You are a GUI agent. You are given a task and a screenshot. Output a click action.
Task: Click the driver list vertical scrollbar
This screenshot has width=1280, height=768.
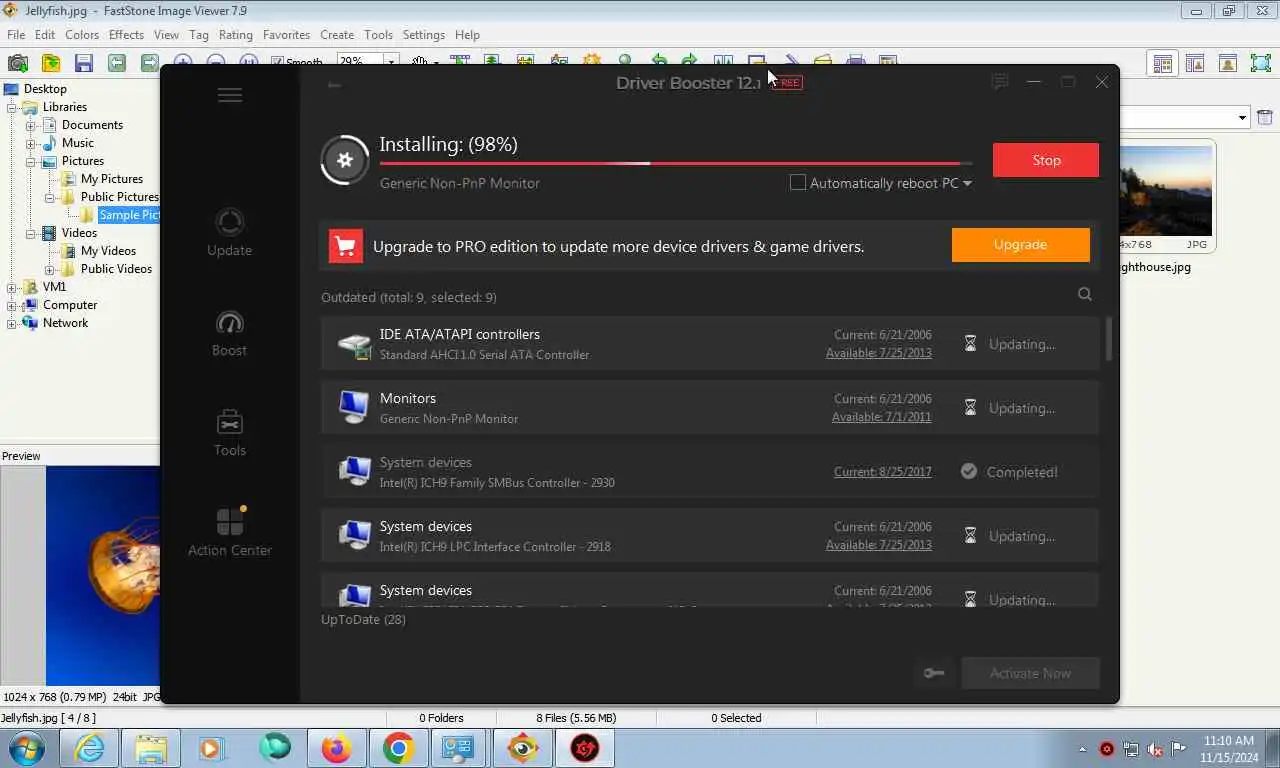point(1108,340)
